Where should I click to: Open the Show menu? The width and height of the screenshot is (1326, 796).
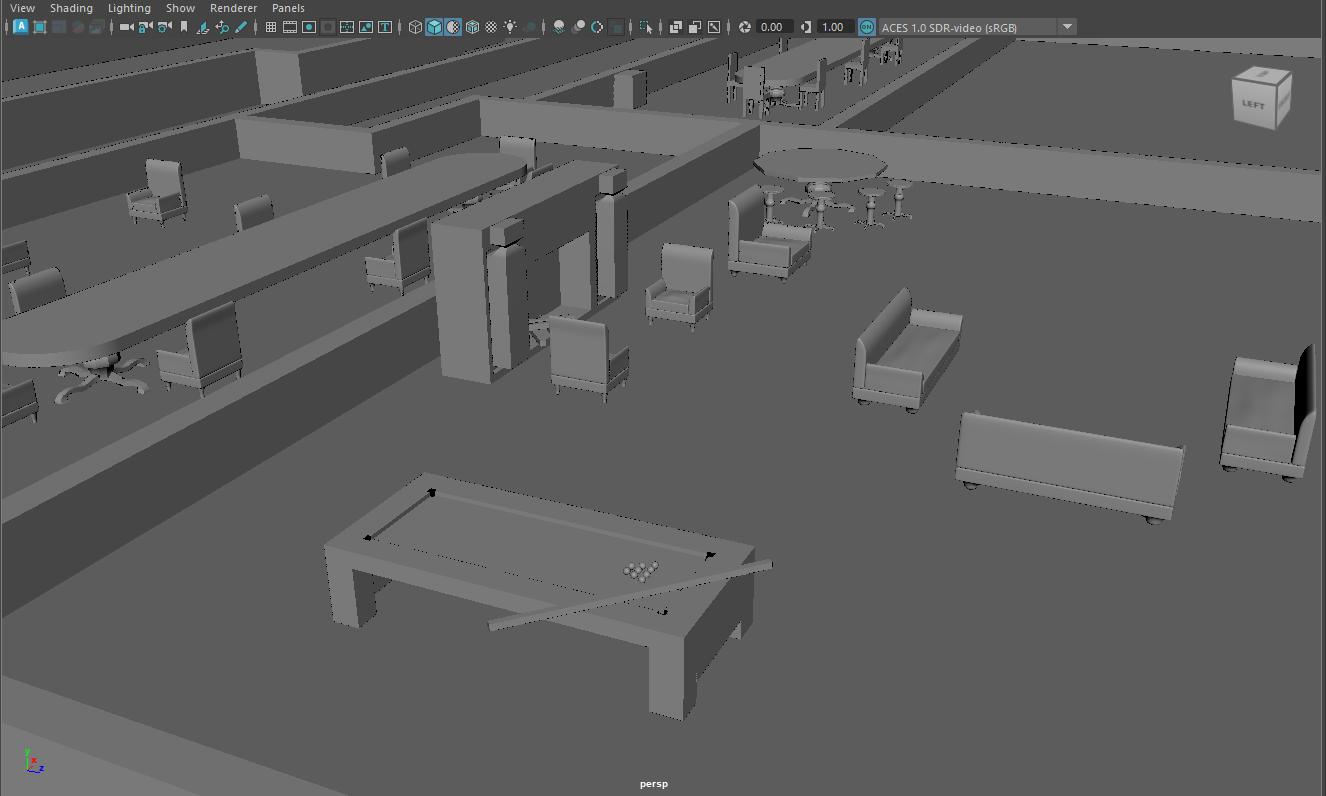pos(181,8)
